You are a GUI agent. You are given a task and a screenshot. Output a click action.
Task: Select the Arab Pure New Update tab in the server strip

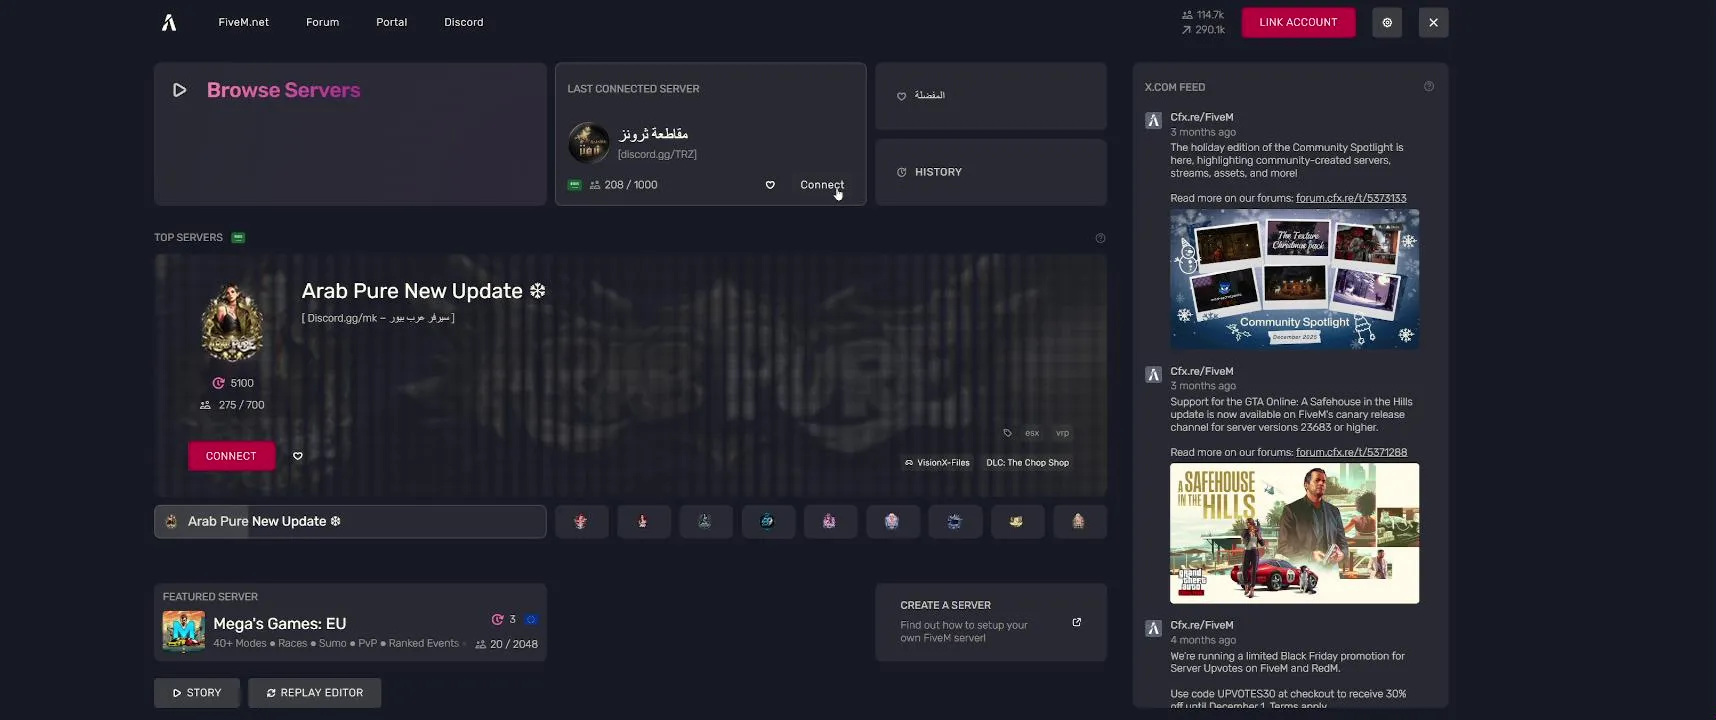(350, 521)
